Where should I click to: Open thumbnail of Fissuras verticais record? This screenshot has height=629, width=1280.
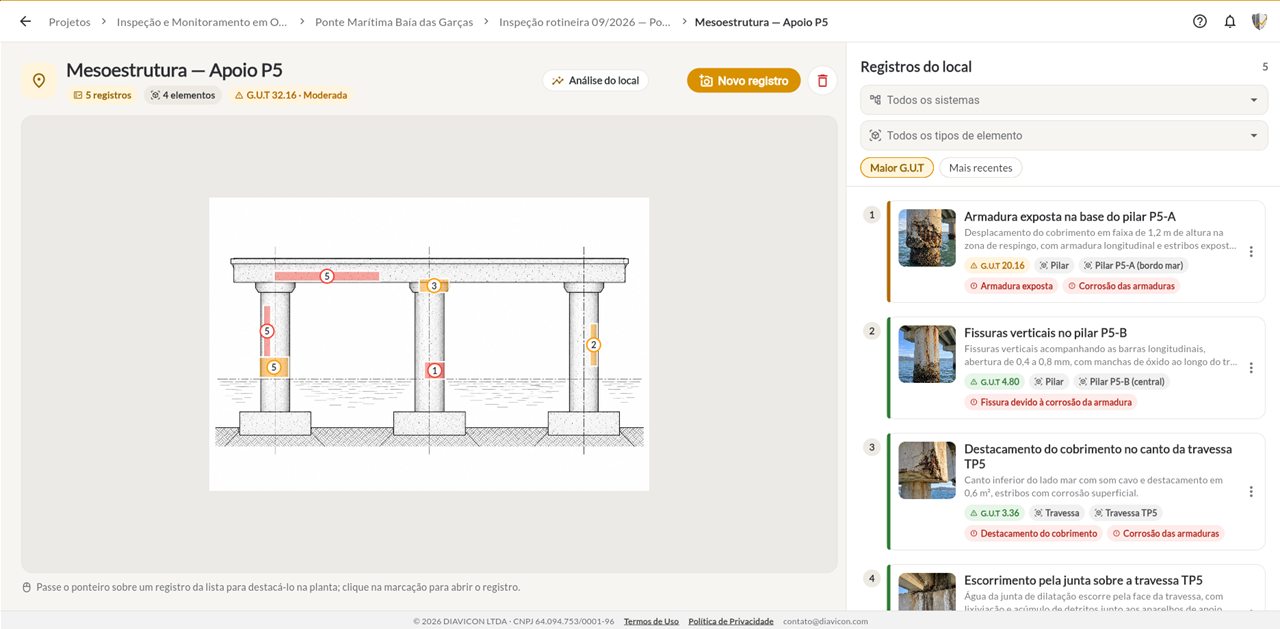tap(927, 353)
